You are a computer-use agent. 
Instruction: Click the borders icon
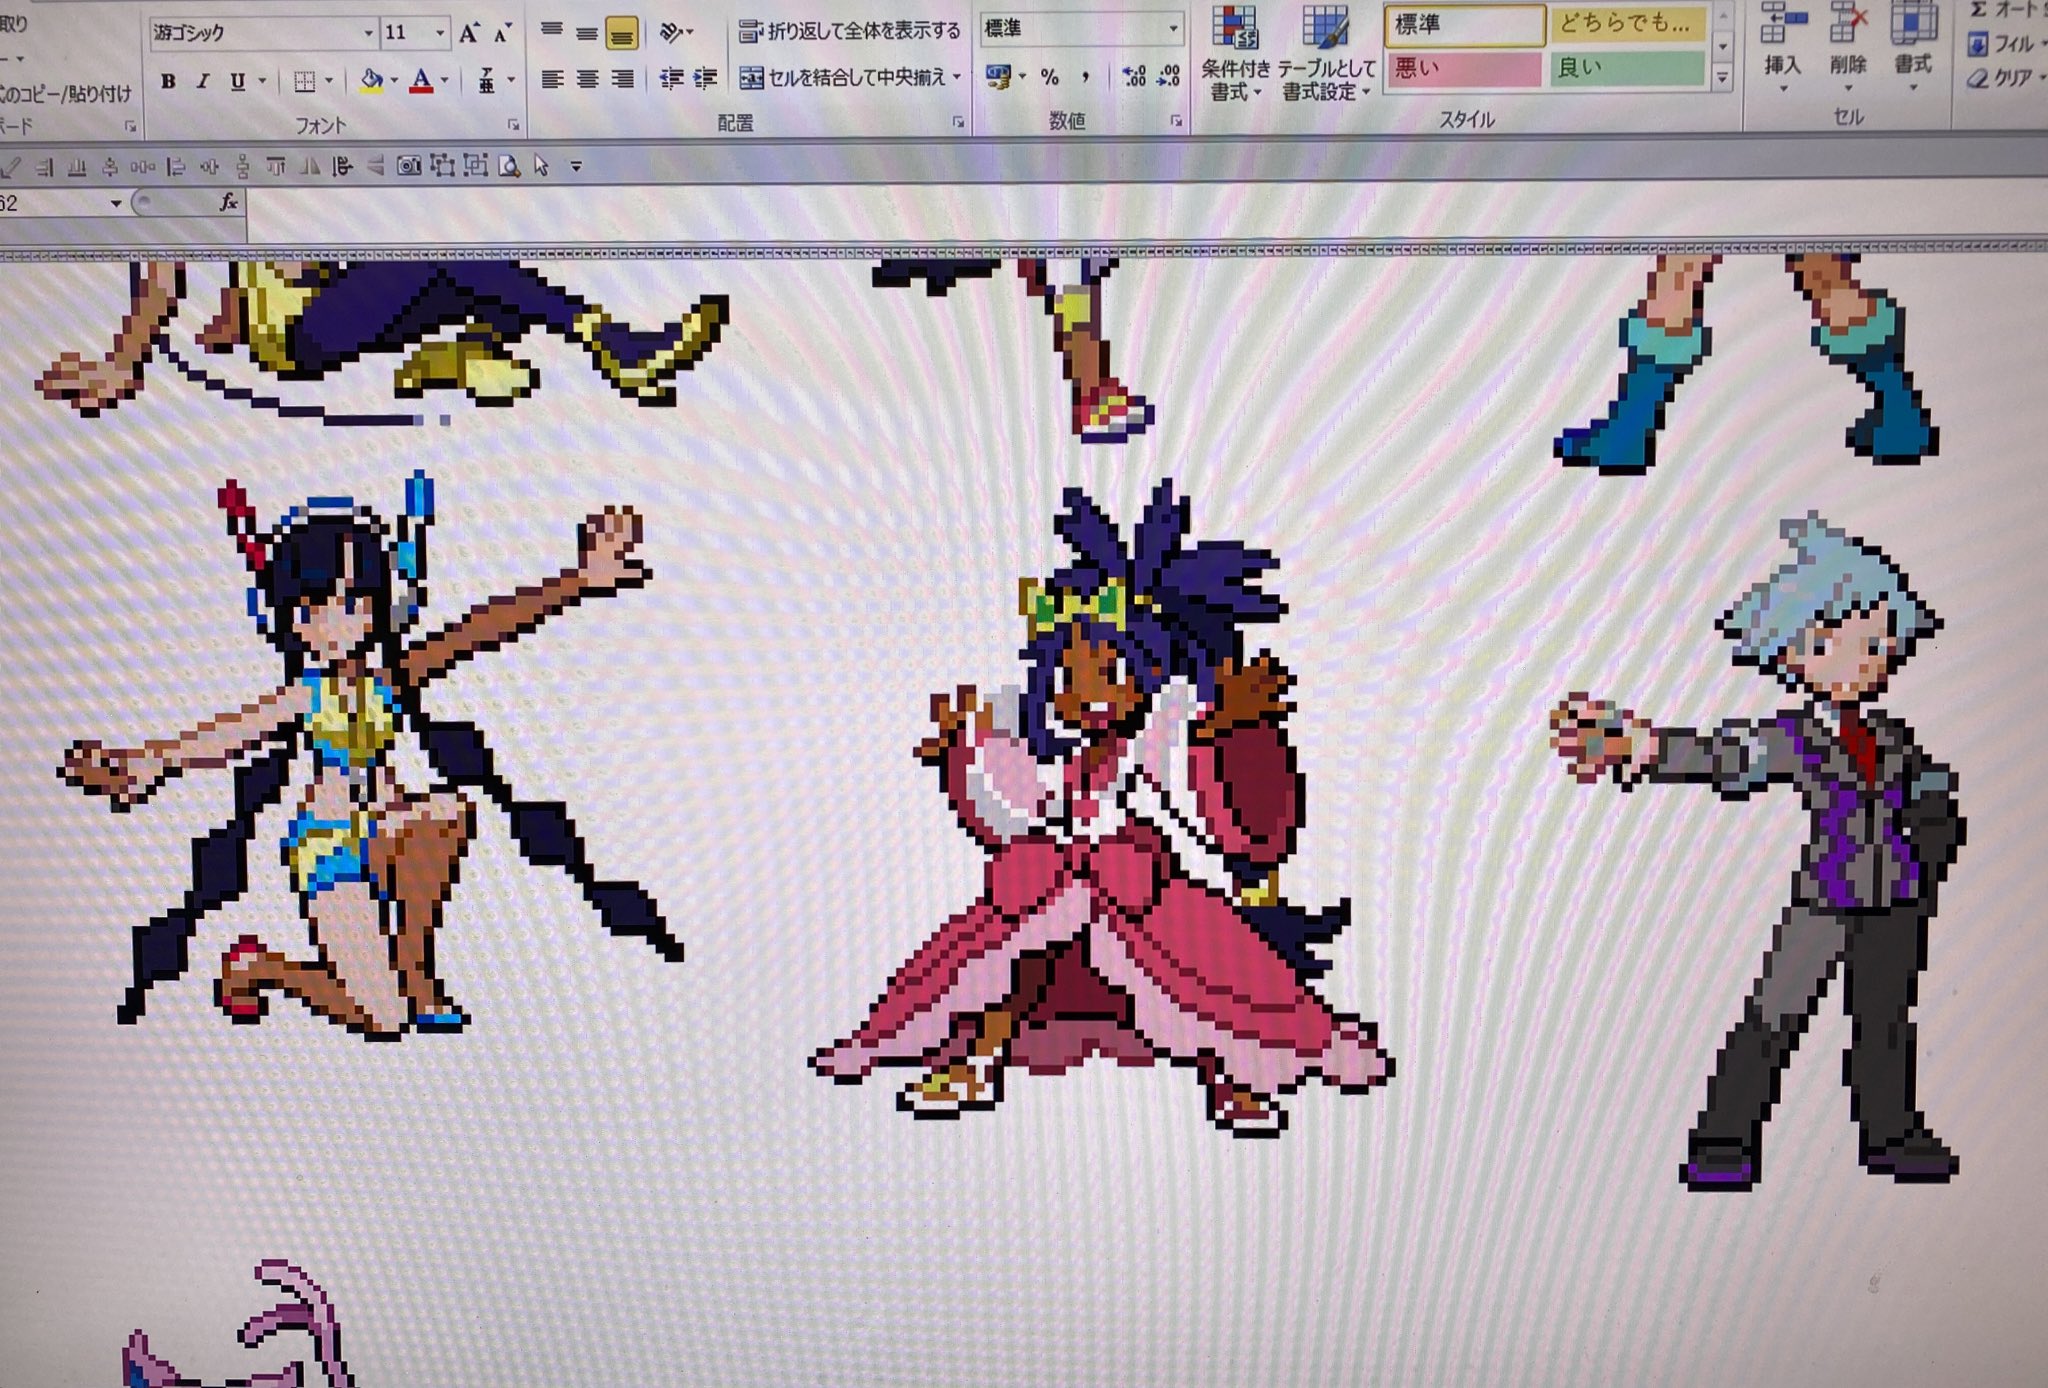click(x=304, y=82)
